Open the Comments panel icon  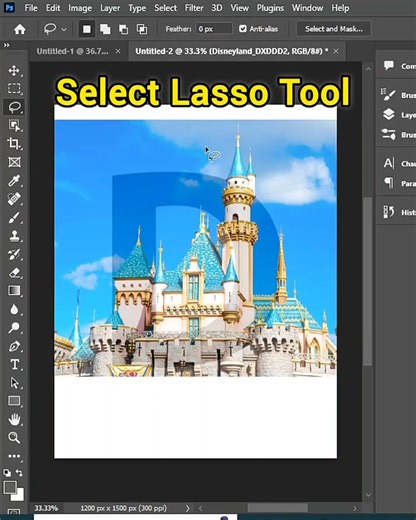(x=389, y=65)
